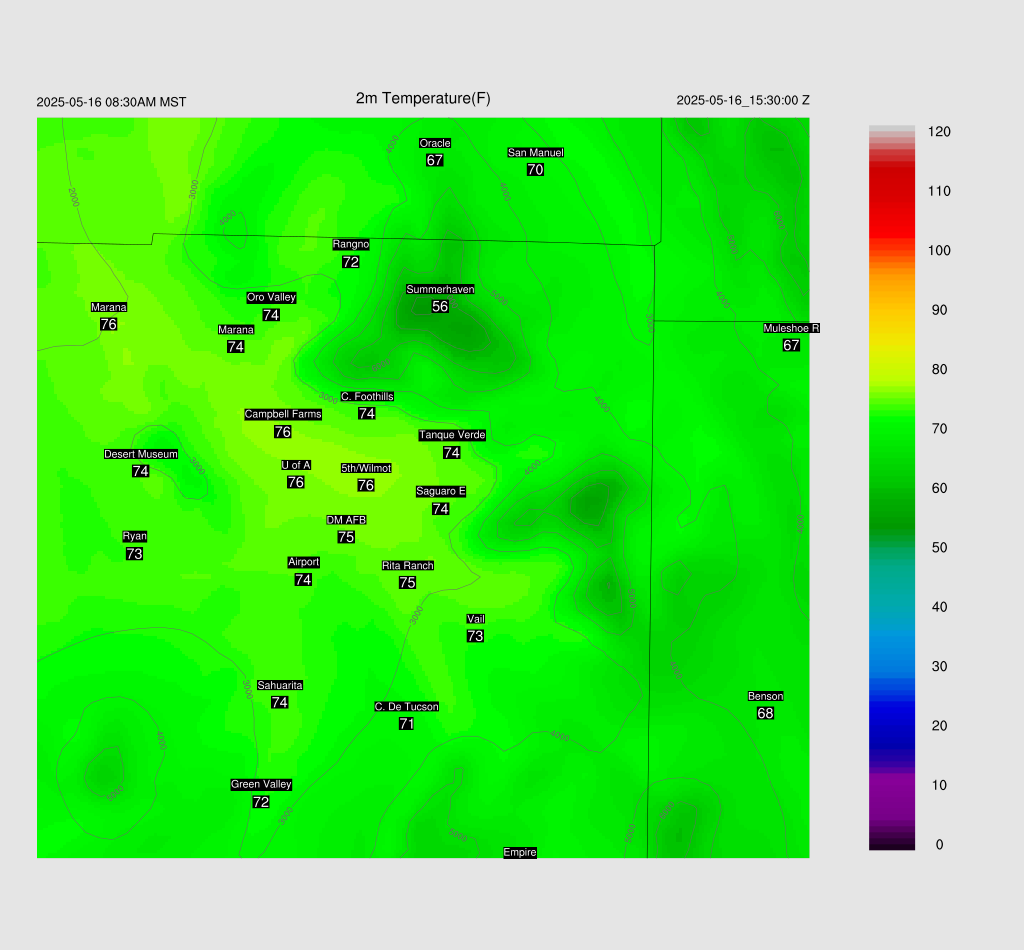Select the Summerhaven station label
This screenshot has width=1024, height=950.
440,289
